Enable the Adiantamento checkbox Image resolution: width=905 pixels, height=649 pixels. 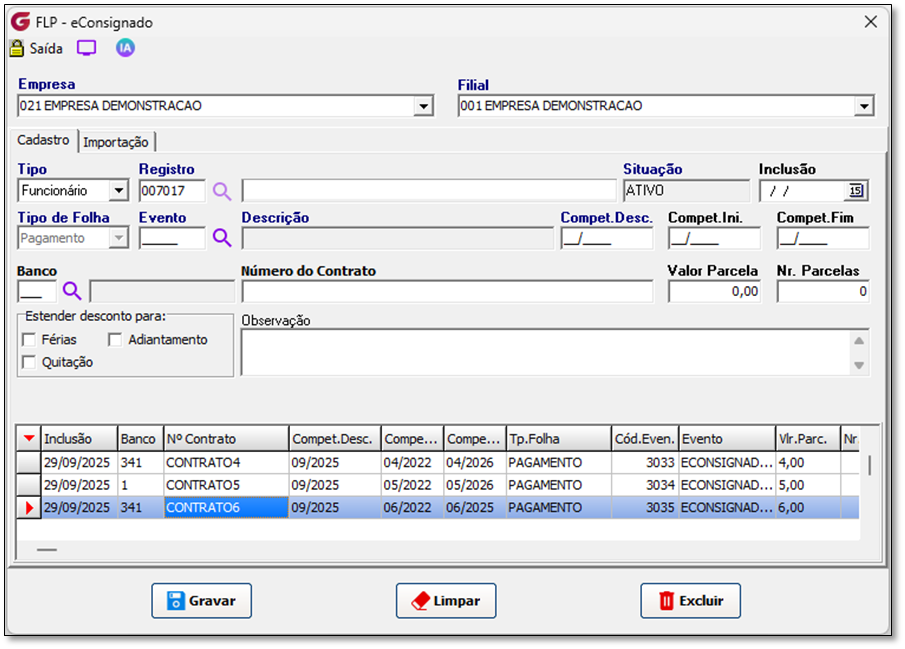tap(115, 340)
